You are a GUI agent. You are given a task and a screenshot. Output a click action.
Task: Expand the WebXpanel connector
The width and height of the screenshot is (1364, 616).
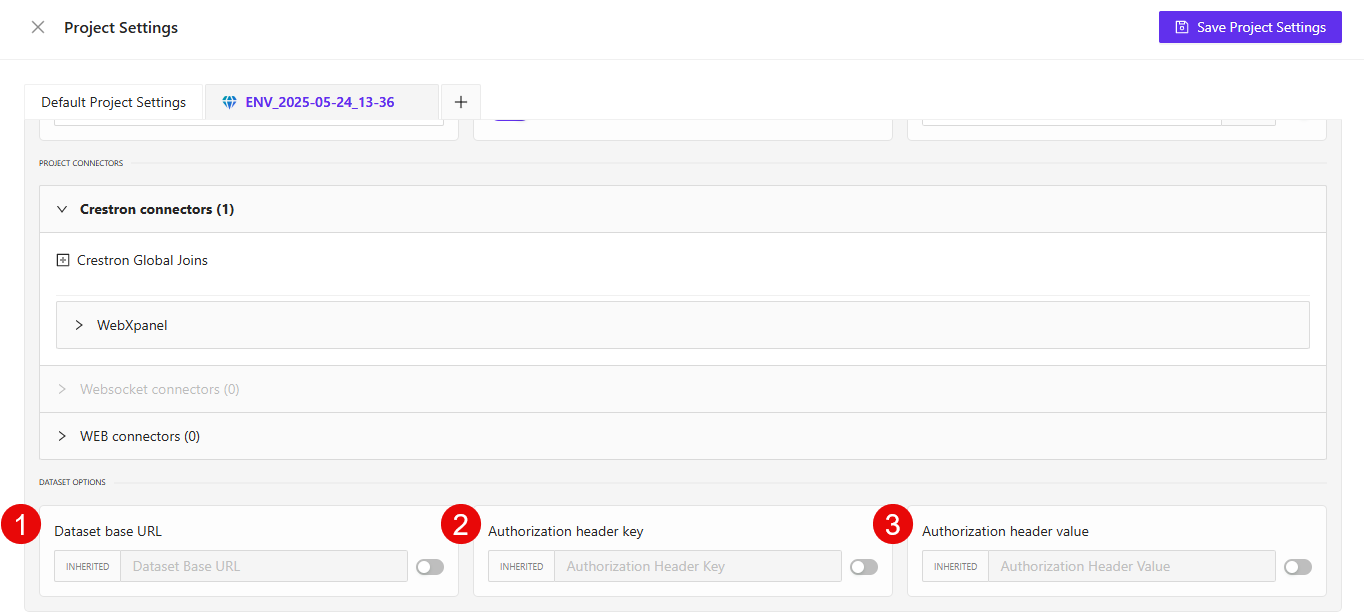[x=79, y=324]
